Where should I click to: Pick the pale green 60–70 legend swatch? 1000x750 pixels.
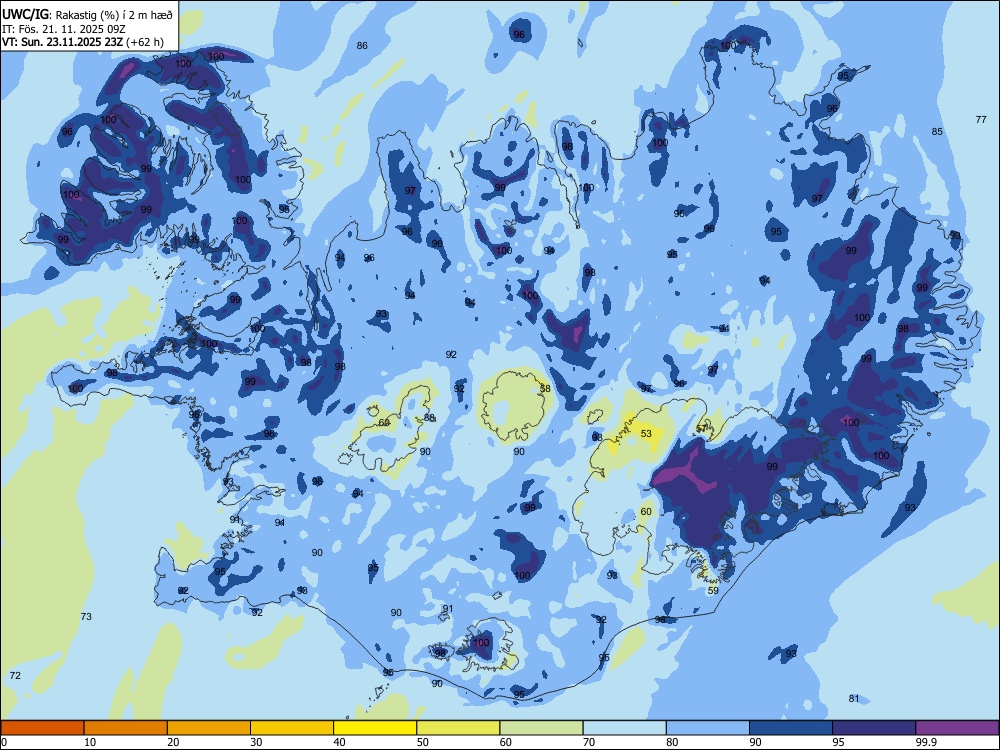(541, 728)
